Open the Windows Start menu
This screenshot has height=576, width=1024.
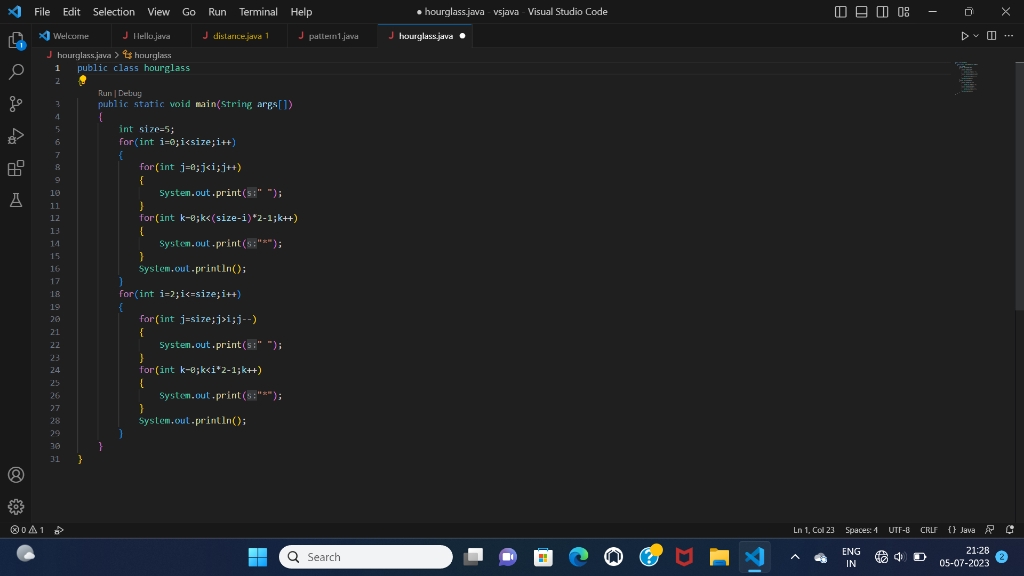pyautogui.click(x=258, y=557)
